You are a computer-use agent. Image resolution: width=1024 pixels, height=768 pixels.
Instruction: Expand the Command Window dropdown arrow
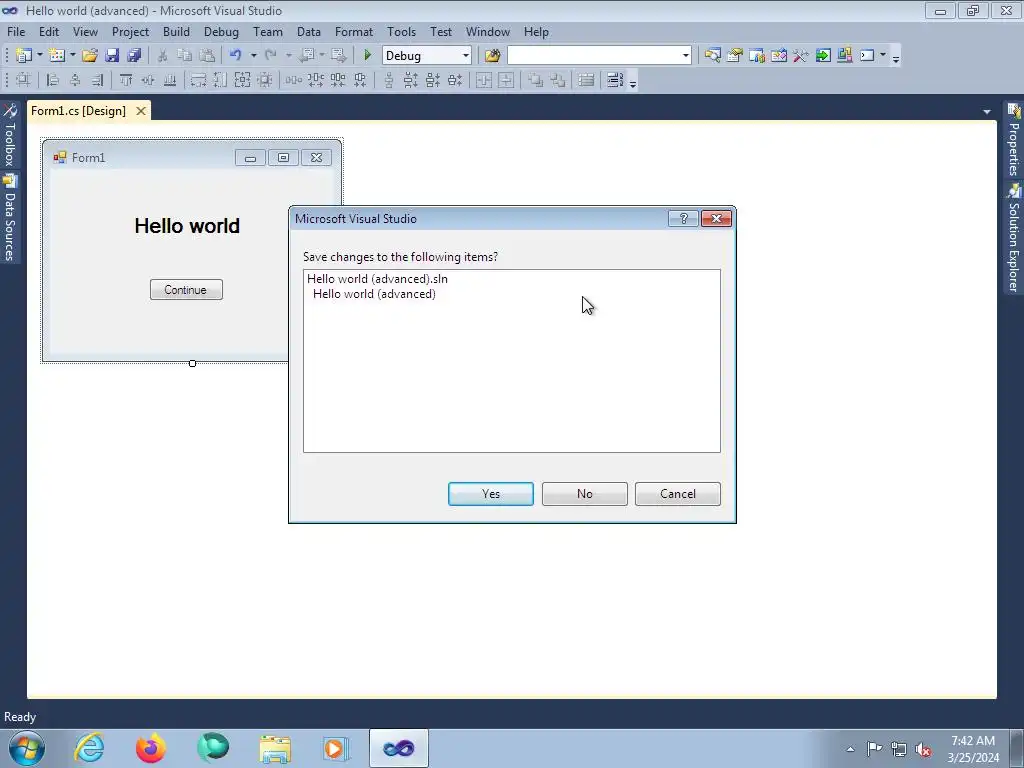[x=883, y=56]
